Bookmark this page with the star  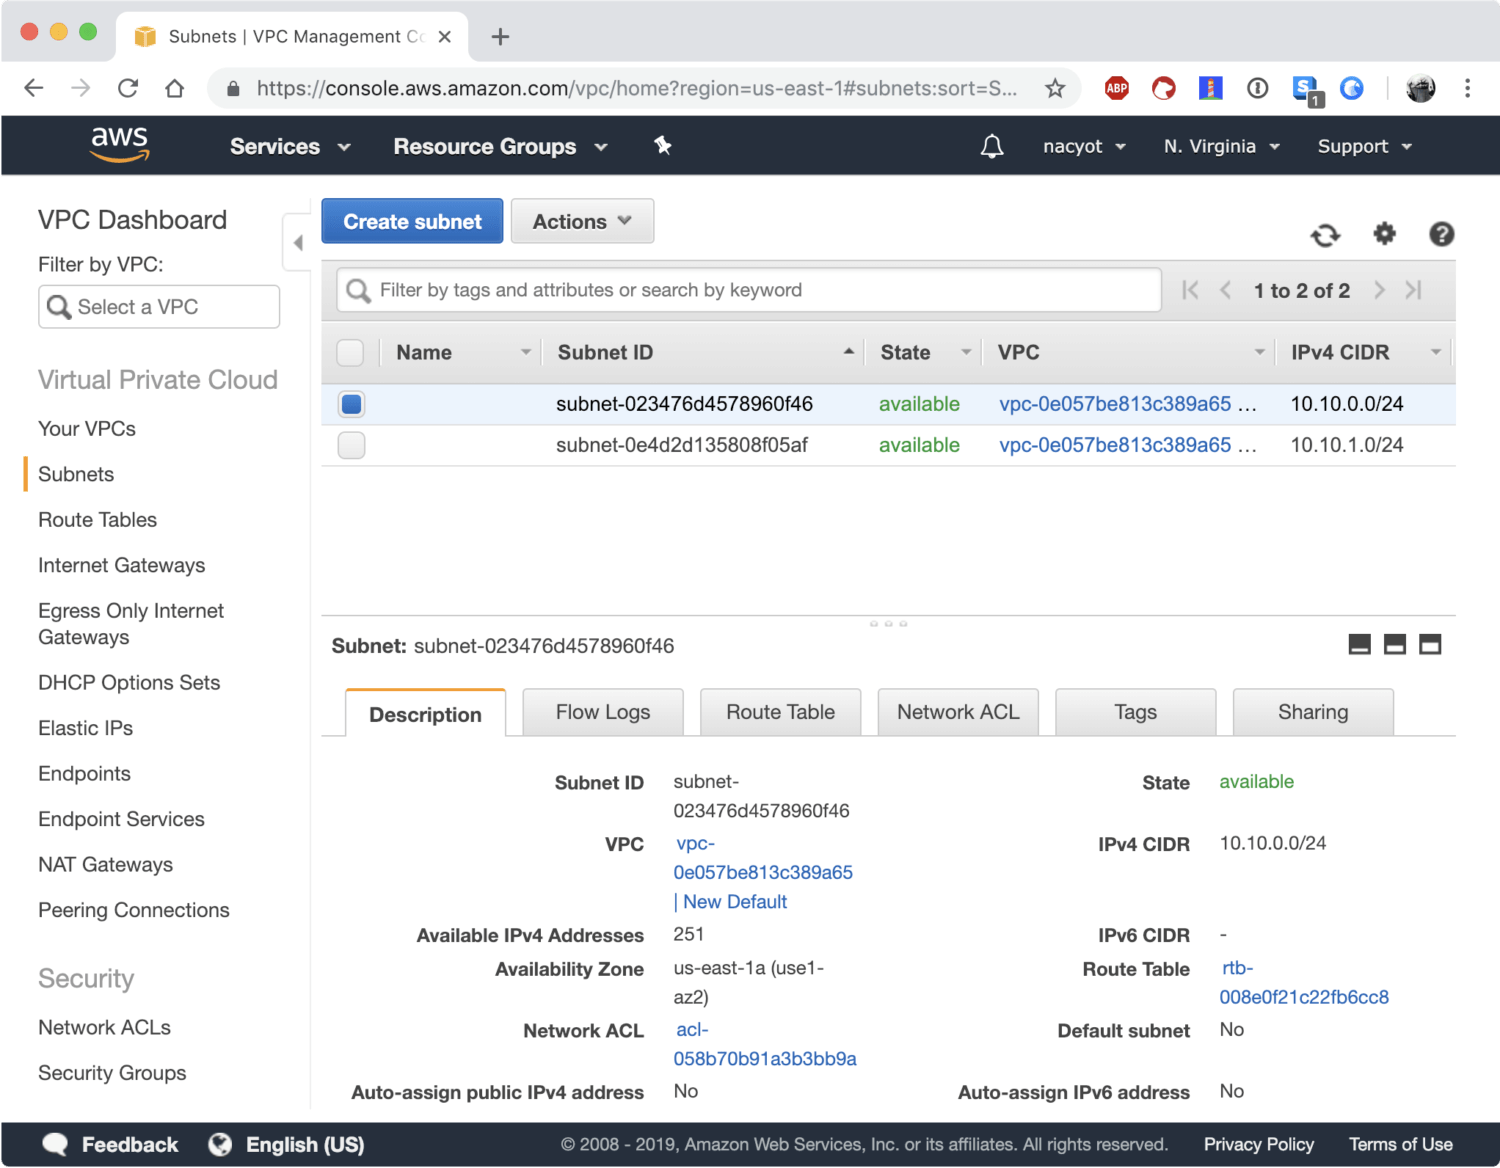[x=1055, y=89]
